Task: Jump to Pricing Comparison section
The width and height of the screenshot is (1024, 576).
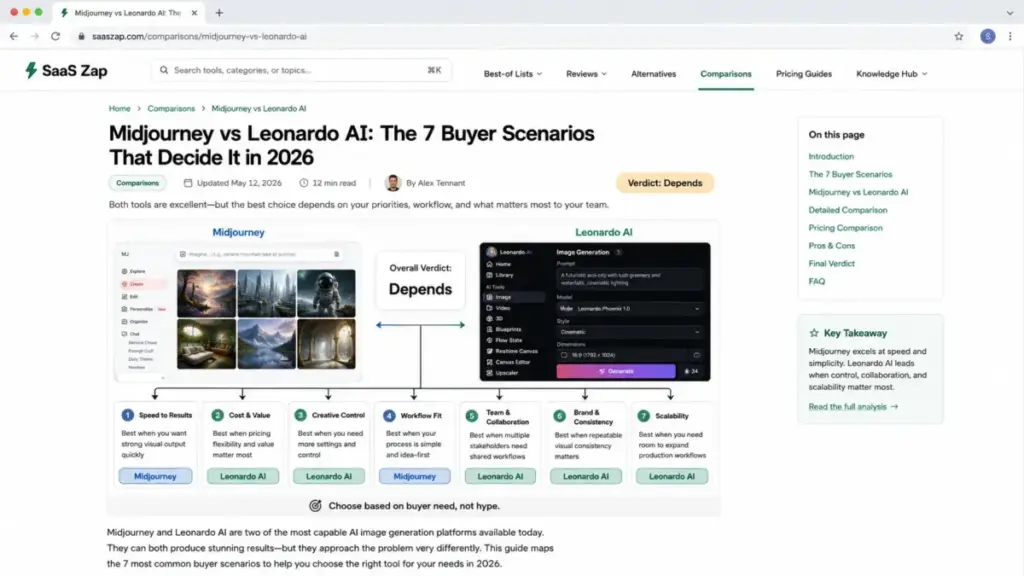Action: click(845, 228)
